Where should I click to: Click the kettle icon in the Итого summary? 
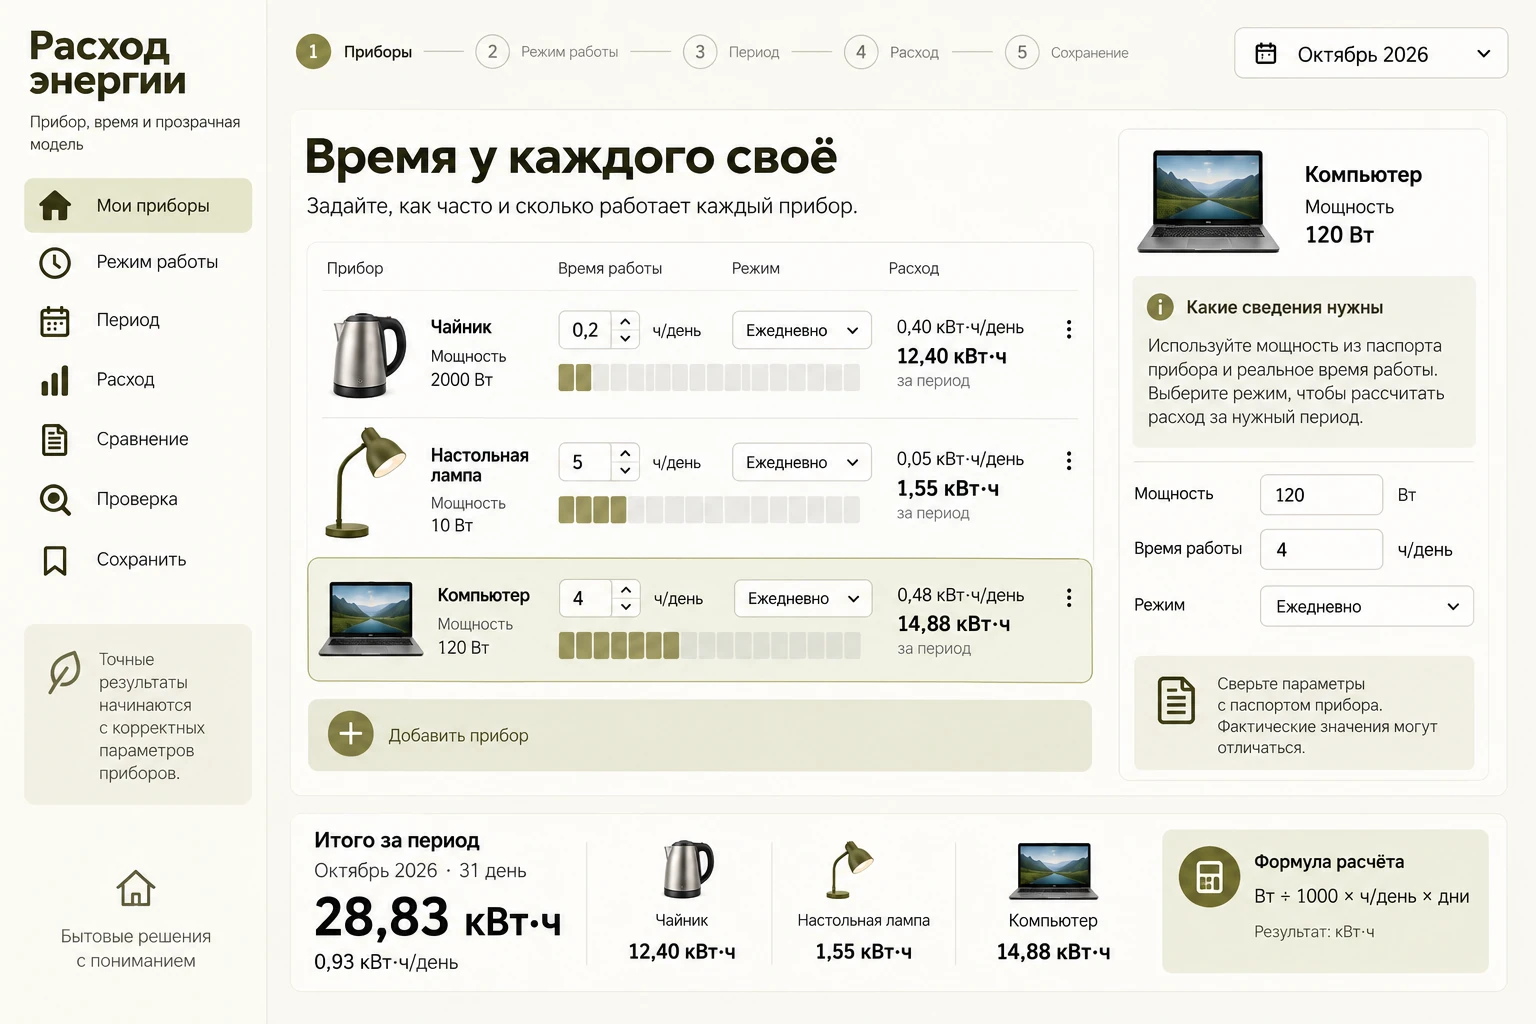click(688, 868)
